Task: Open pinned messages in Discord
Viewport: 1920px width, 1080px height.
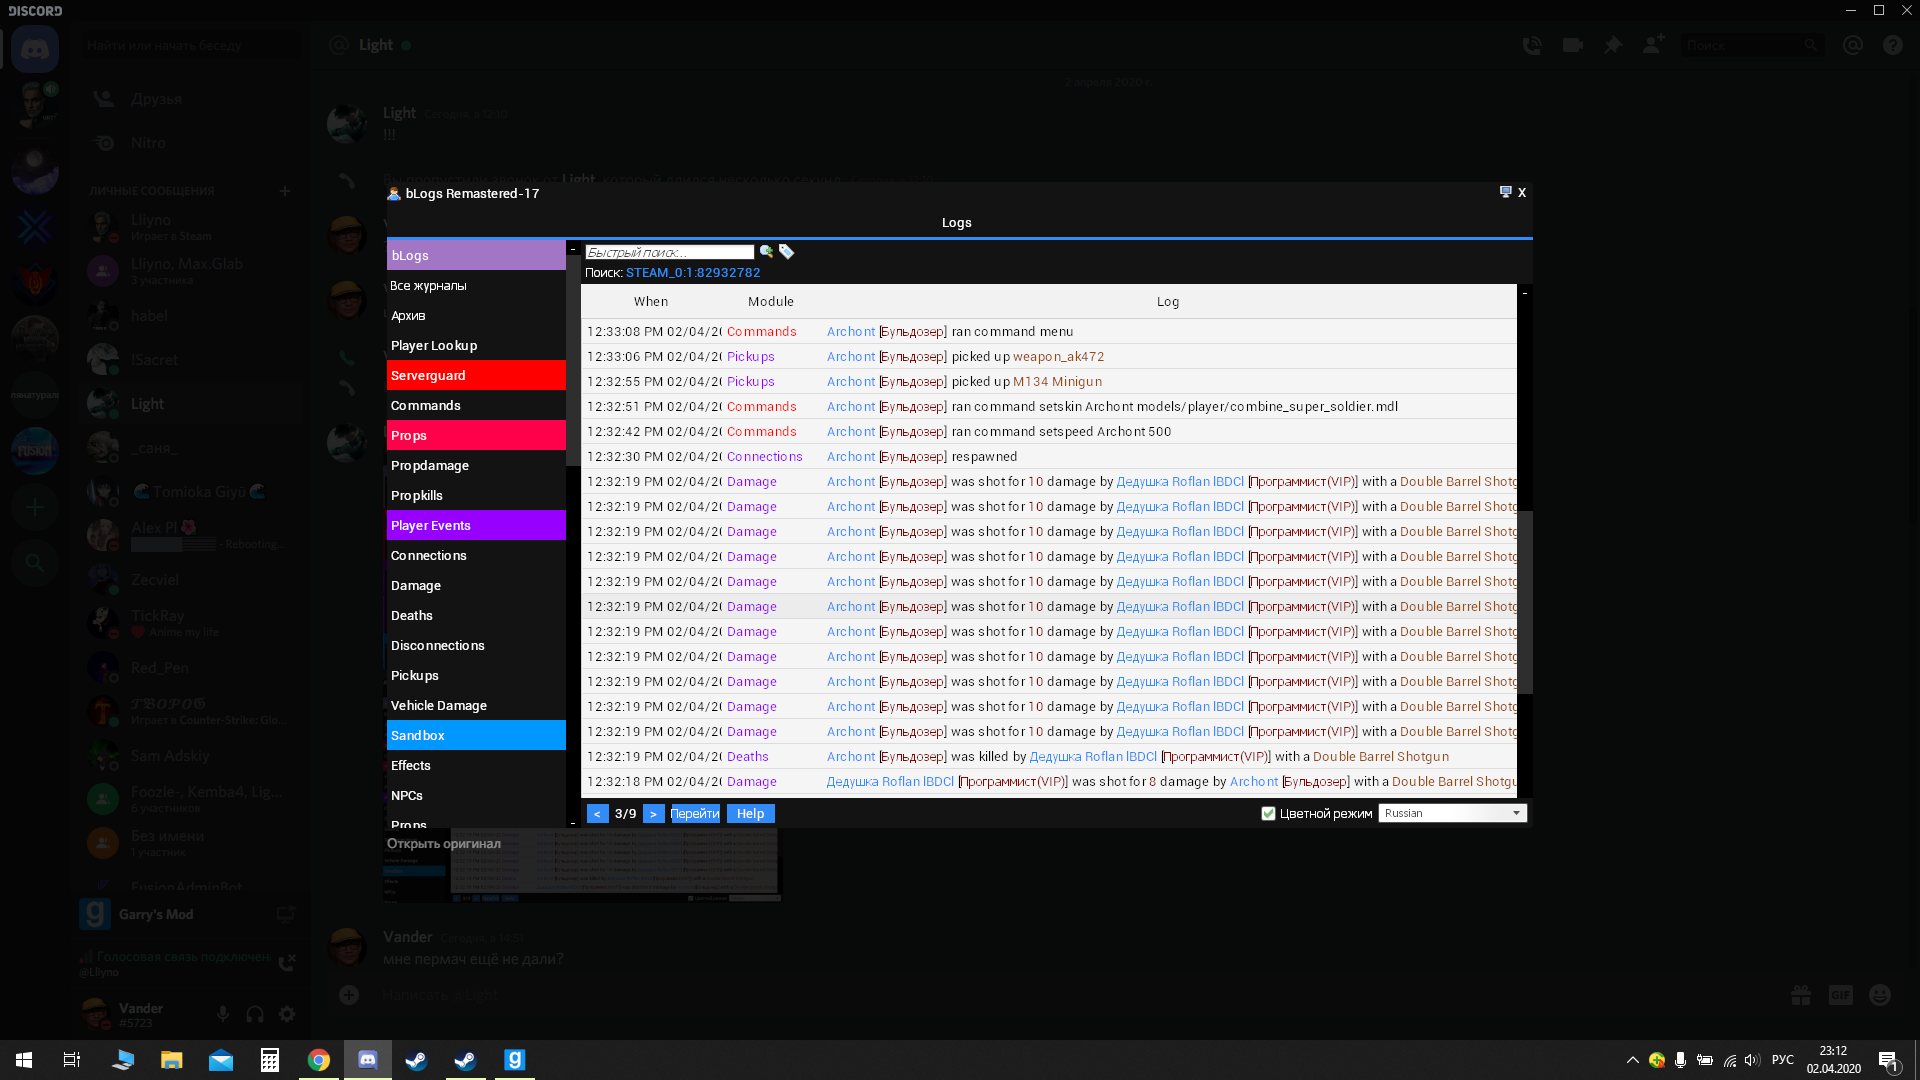Action: point(1612,45)
